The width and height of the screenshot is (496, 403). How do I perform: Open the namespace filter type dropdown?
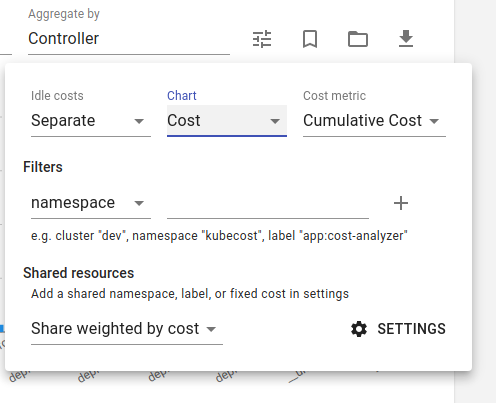(91, 203)
